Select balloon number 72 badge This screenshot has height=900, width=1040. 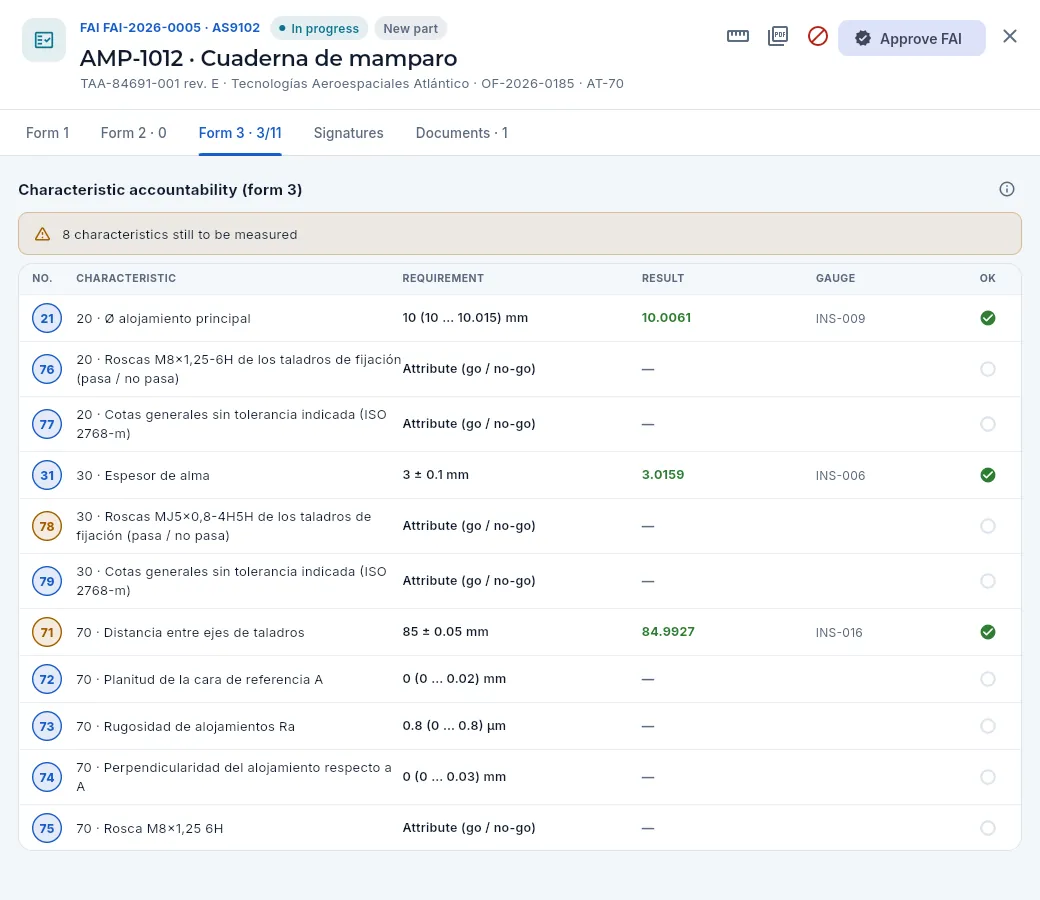click(47, 680)
